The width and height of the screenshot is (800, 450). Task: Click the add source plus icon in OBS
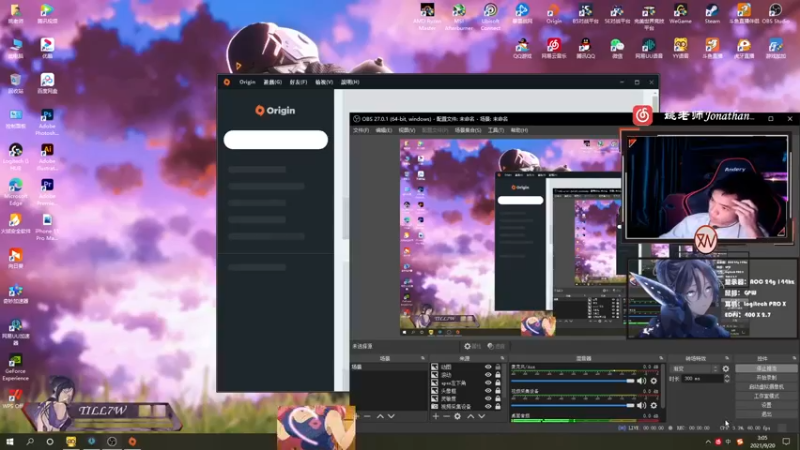(x=436, y=416)
